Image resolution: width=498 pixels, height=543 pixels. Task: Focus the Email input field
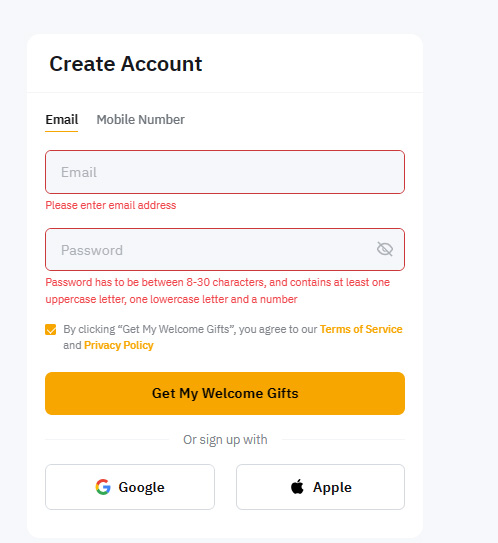tap(225, 172)
